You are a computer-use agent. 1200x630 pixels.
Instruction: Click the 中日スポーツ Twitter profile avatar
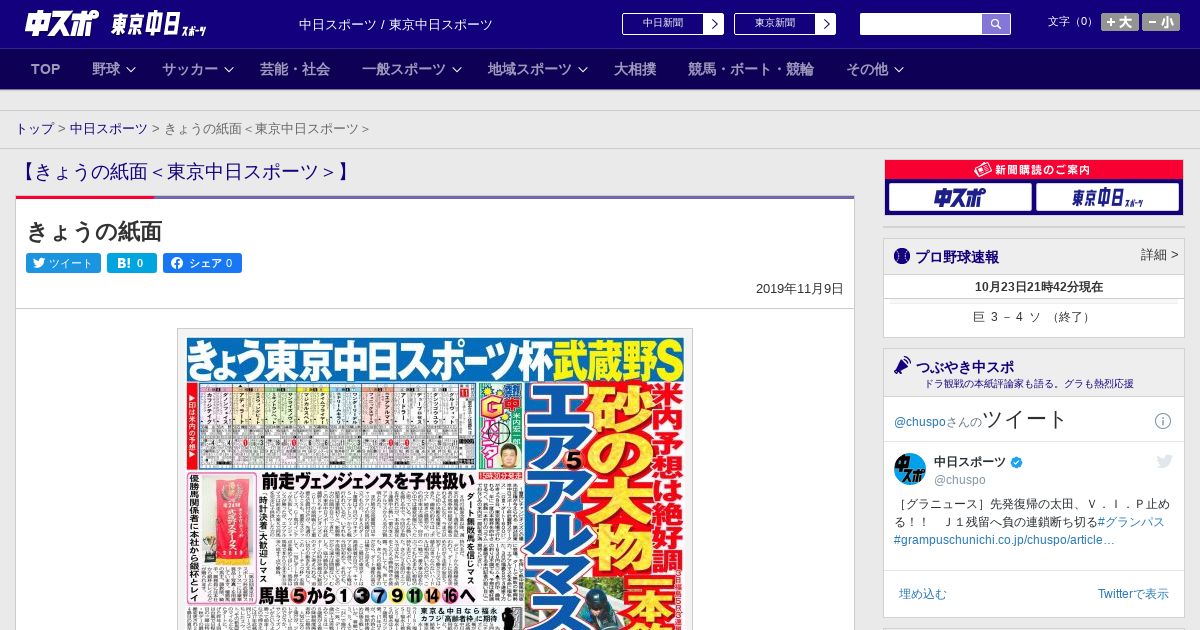910,469
